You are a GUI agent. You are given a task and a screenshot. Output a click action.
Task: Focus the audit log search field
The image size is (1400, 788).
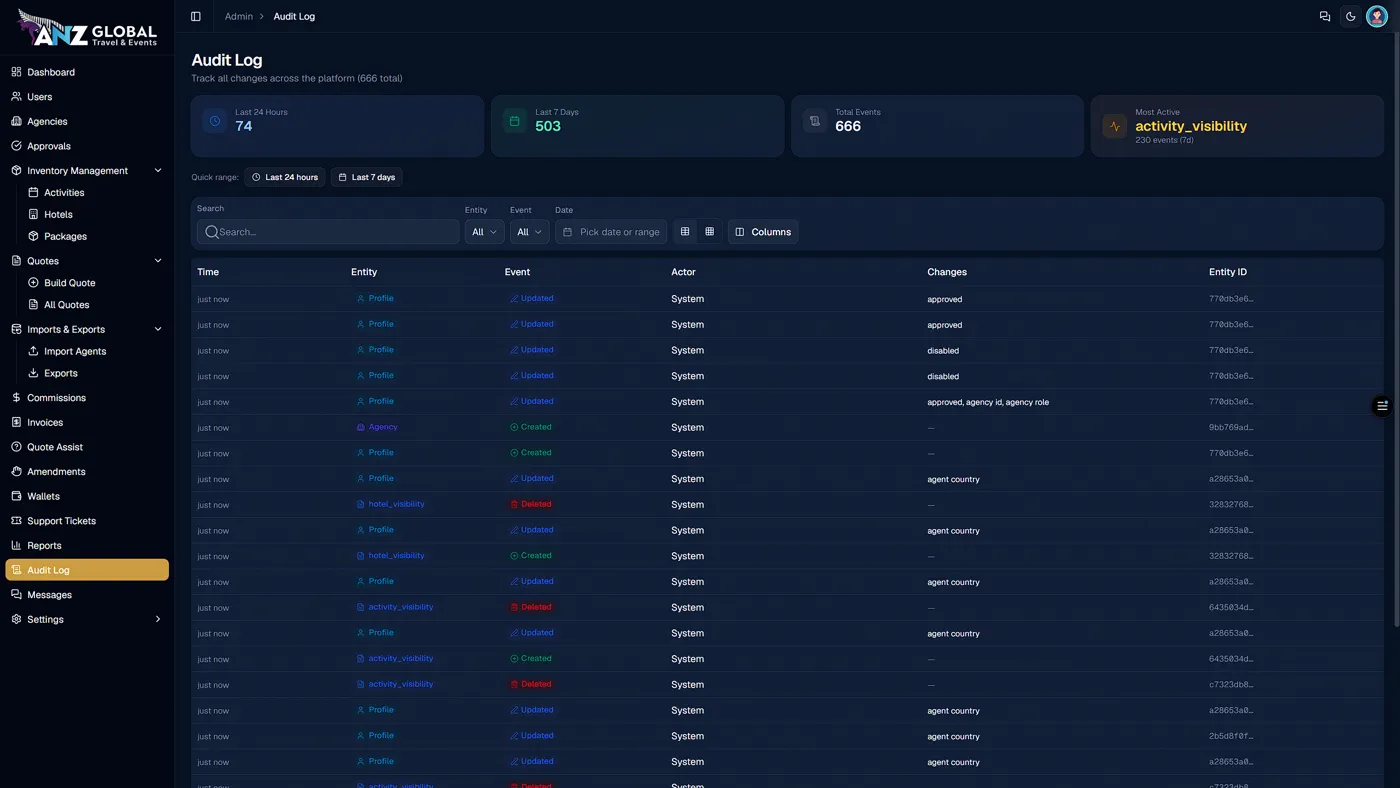328,232
